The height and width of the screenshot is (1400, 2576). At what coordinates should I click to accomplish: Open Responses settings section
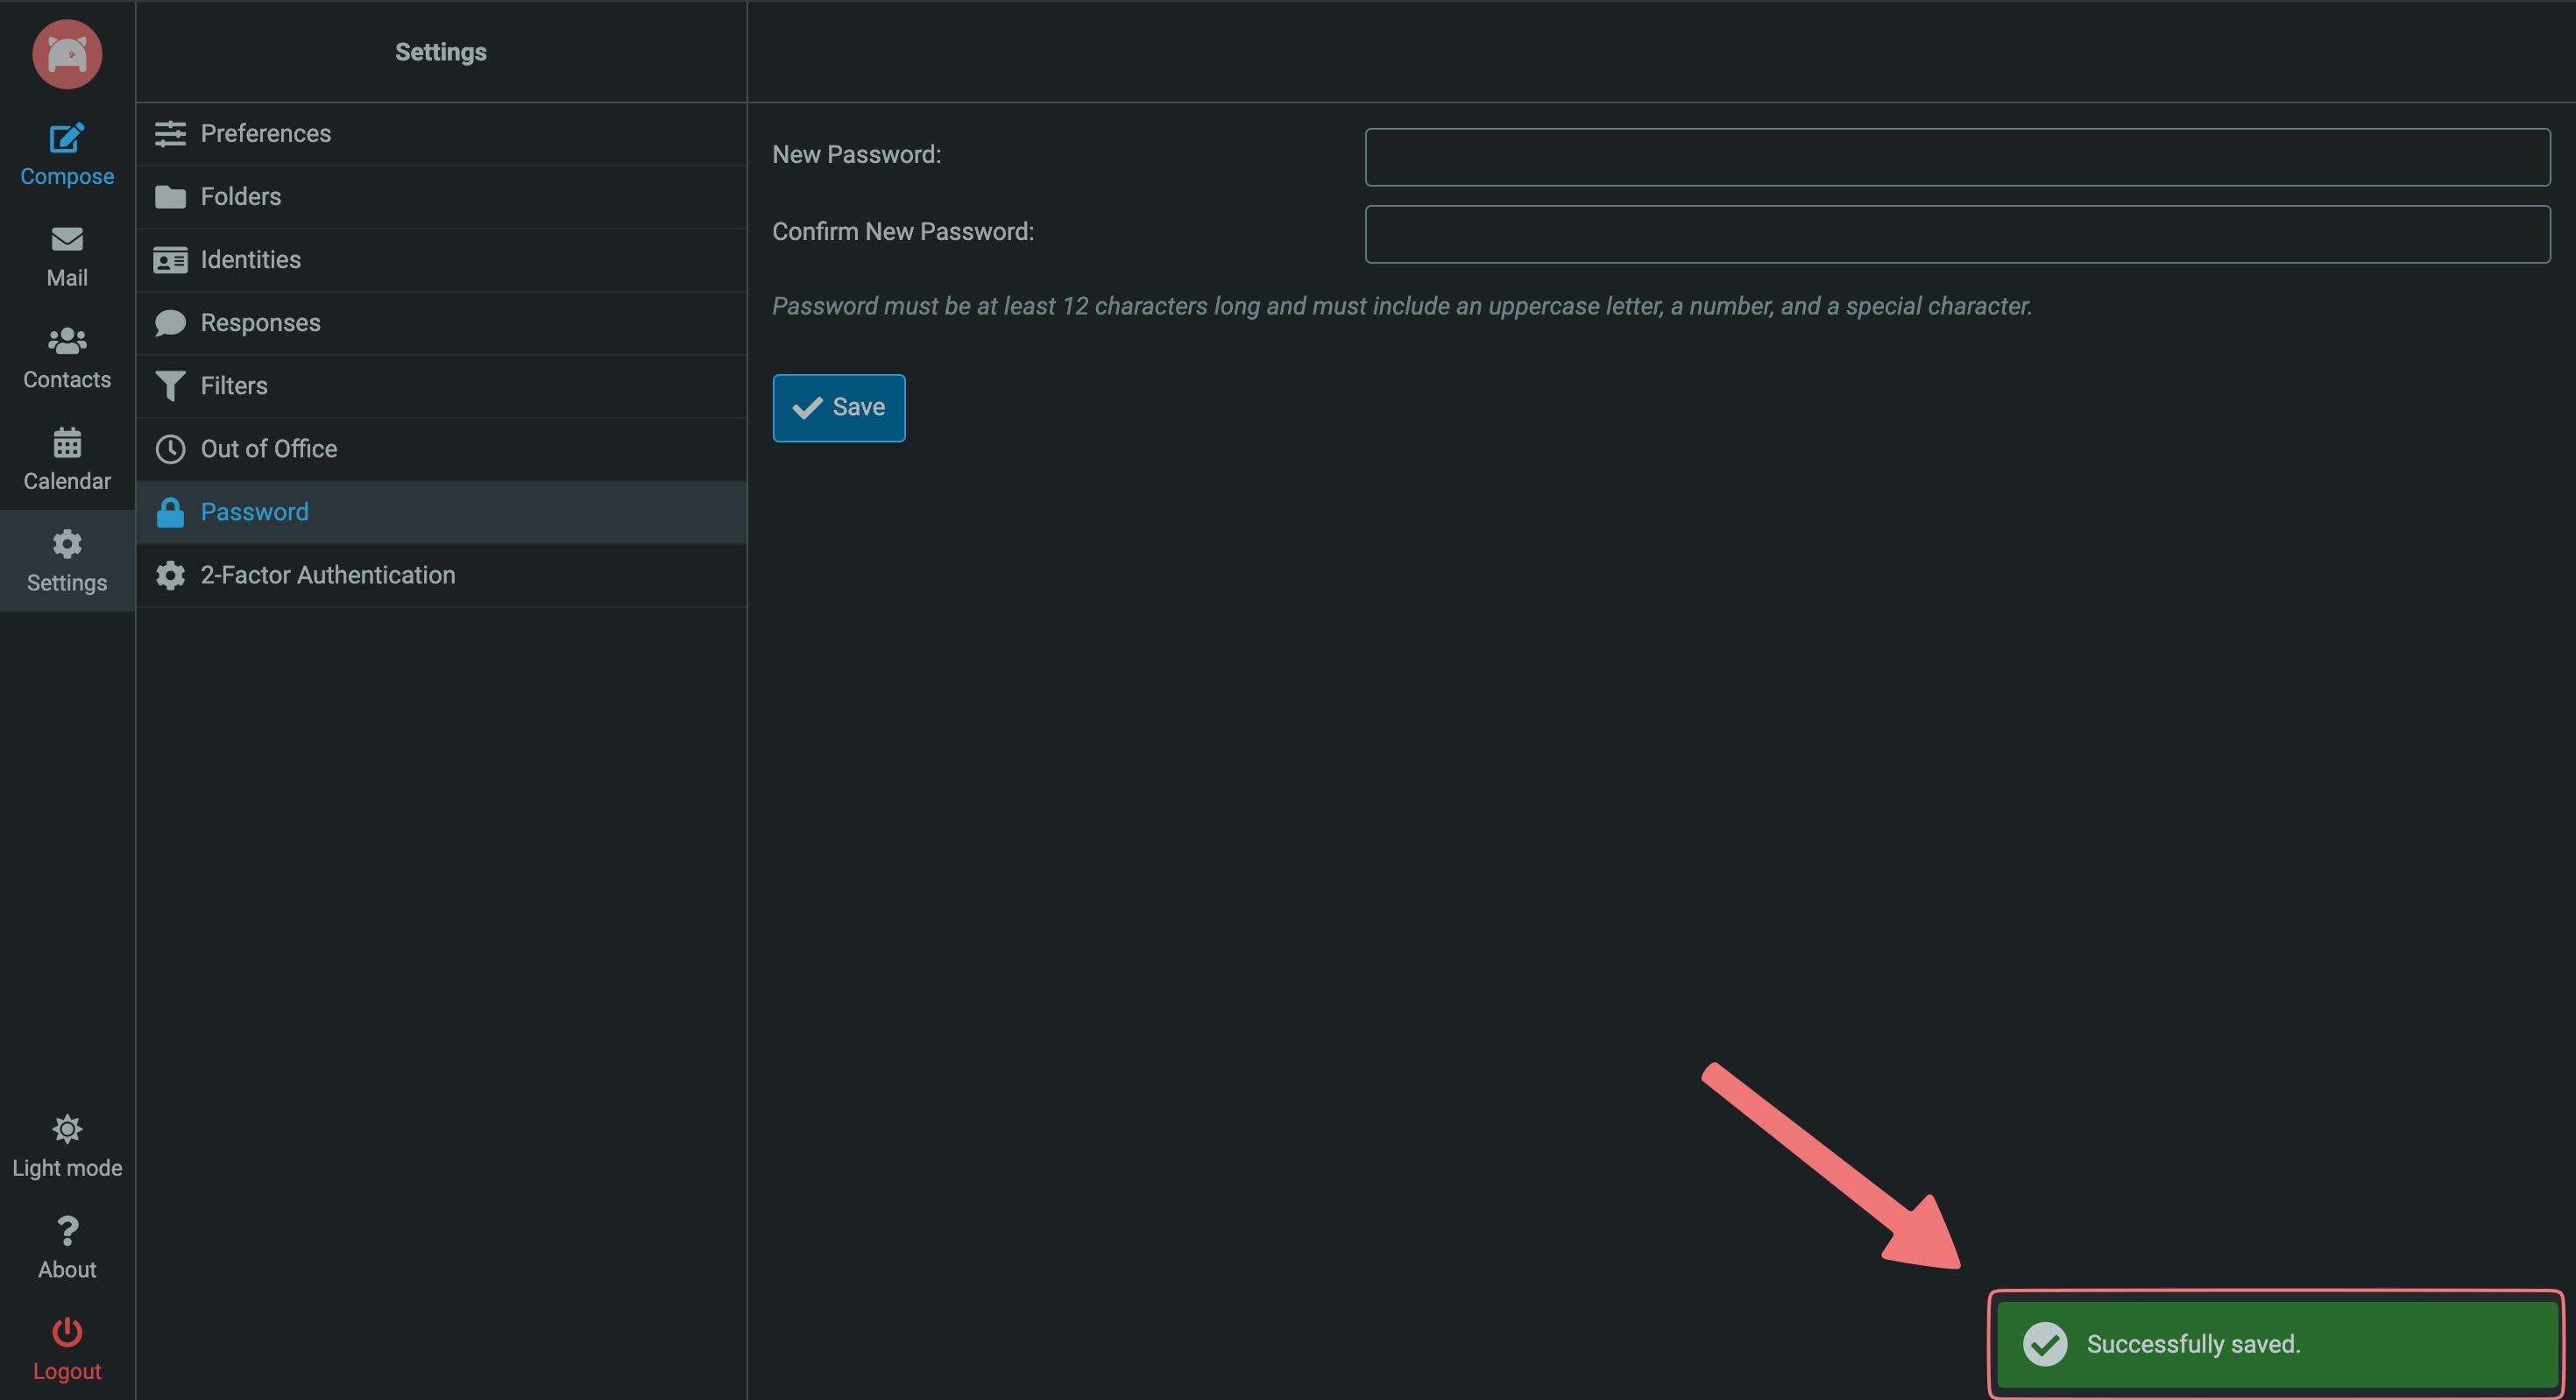coord(260,322)
